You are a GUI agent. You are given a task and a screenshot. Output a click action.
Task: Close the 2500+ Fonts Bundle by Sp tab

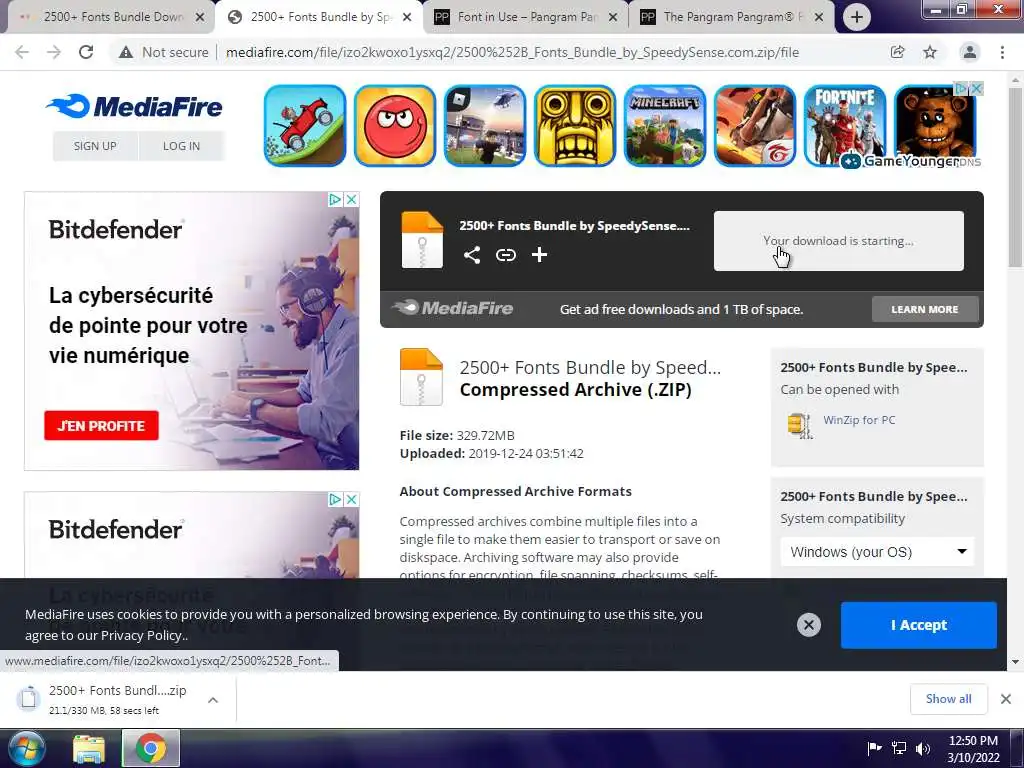(x=407, y=18)
